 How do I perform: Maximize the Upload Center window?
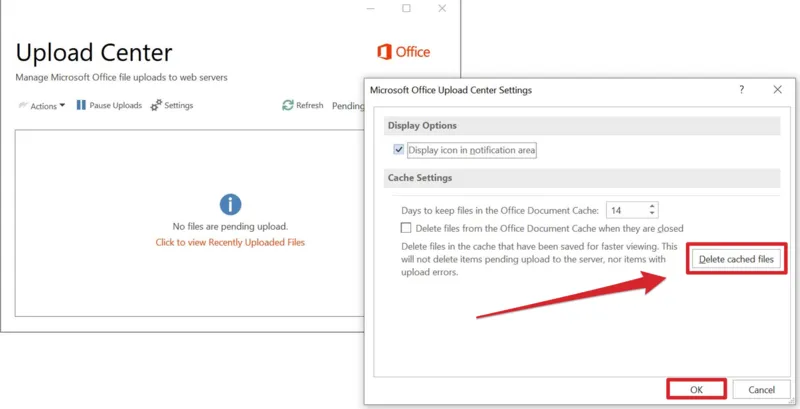point(406,8)
